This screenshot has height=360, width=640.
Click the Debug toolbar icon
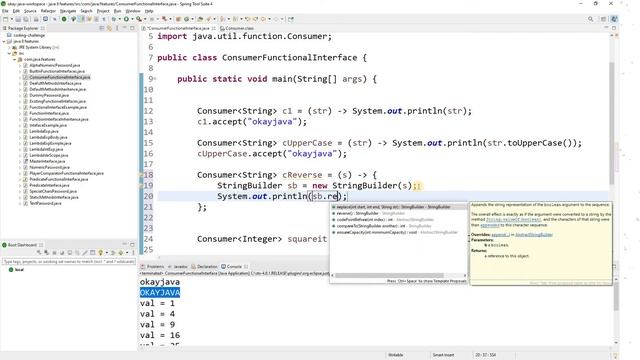coord(114,19)
